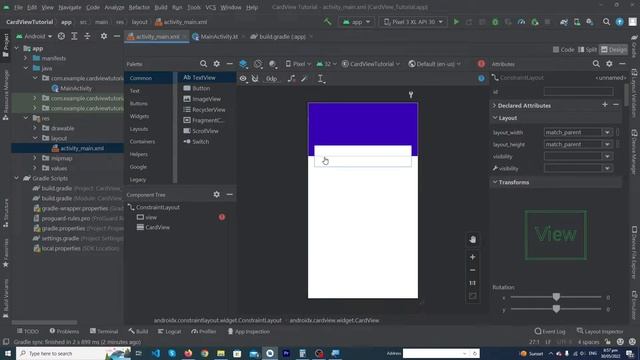Viewport: 640px width, 360px height.
Task: Zoom out with the minus button
Action: pyautogui.click(x=472, y=270)
